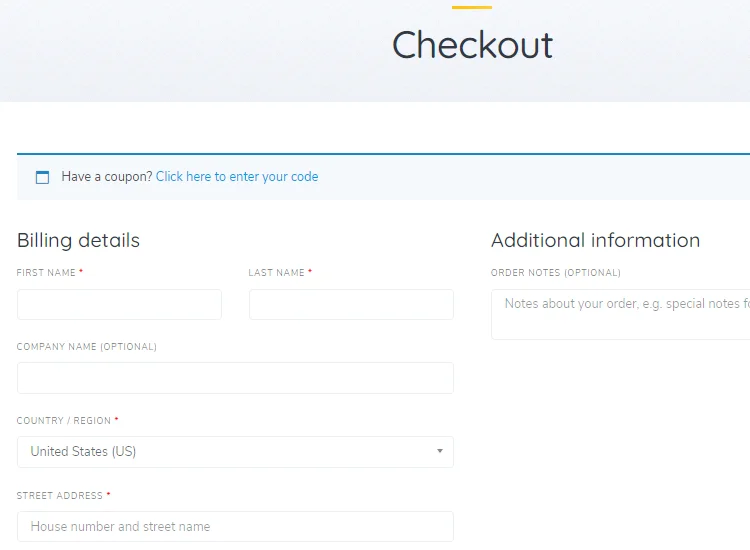Image resolution: width=750 pixels, height=550 pixels.
Task: Click the FIRST NAME field label
Action: point(46,273)
